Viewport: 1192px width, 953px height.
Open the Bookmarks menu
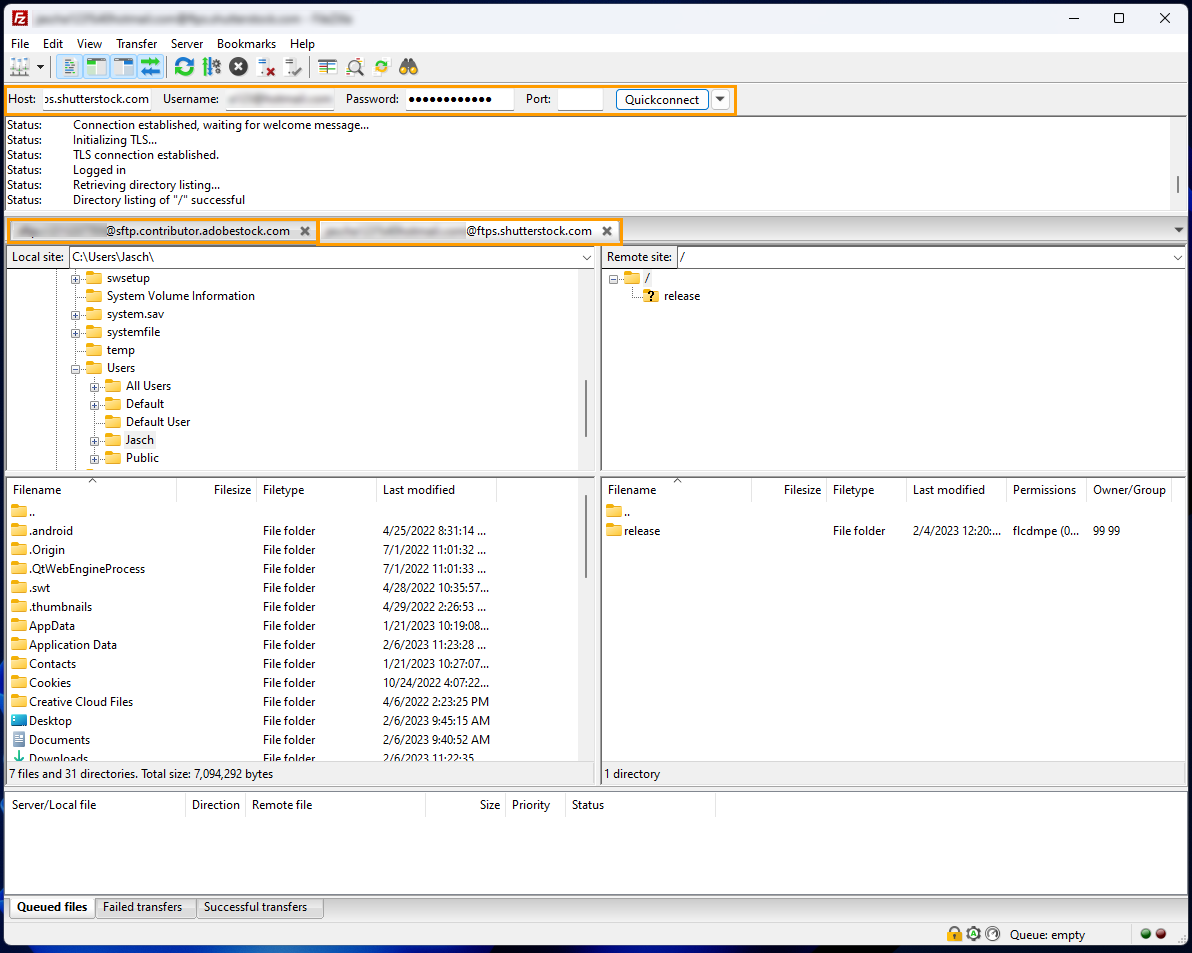pos(246,43)
